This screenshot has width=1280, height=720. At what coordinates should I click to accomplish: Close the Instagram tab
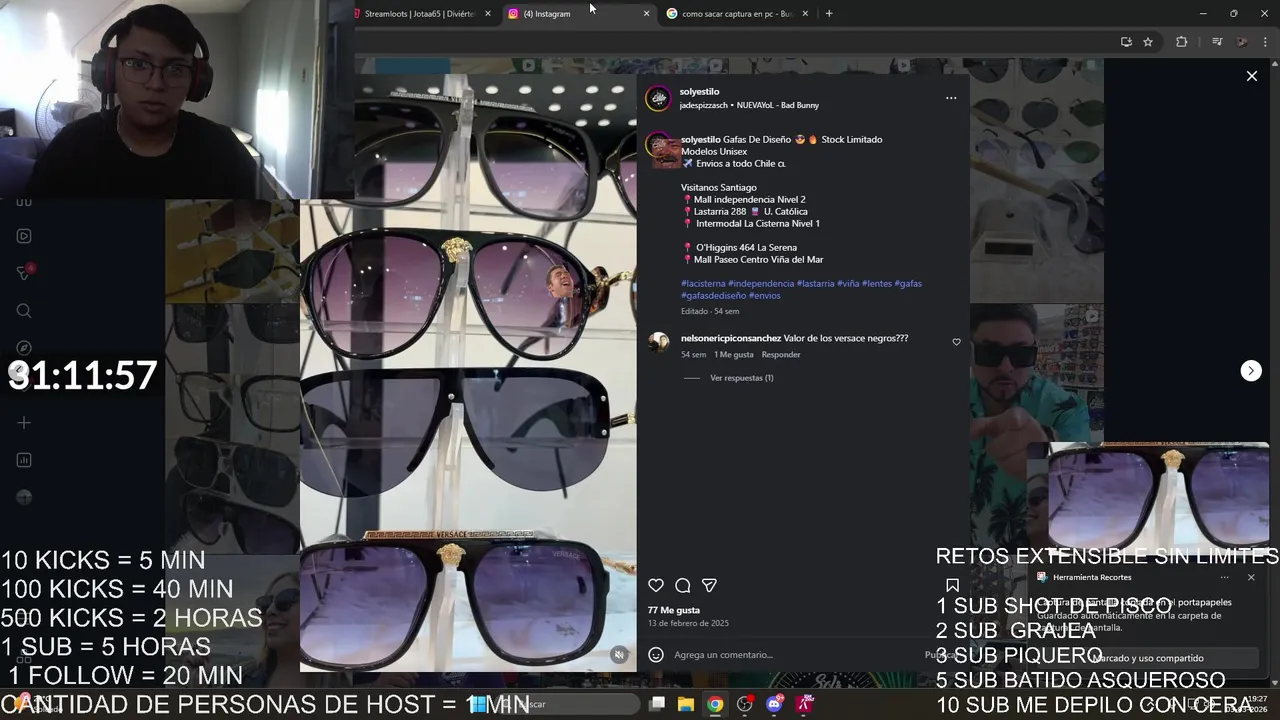pos(646,14)
